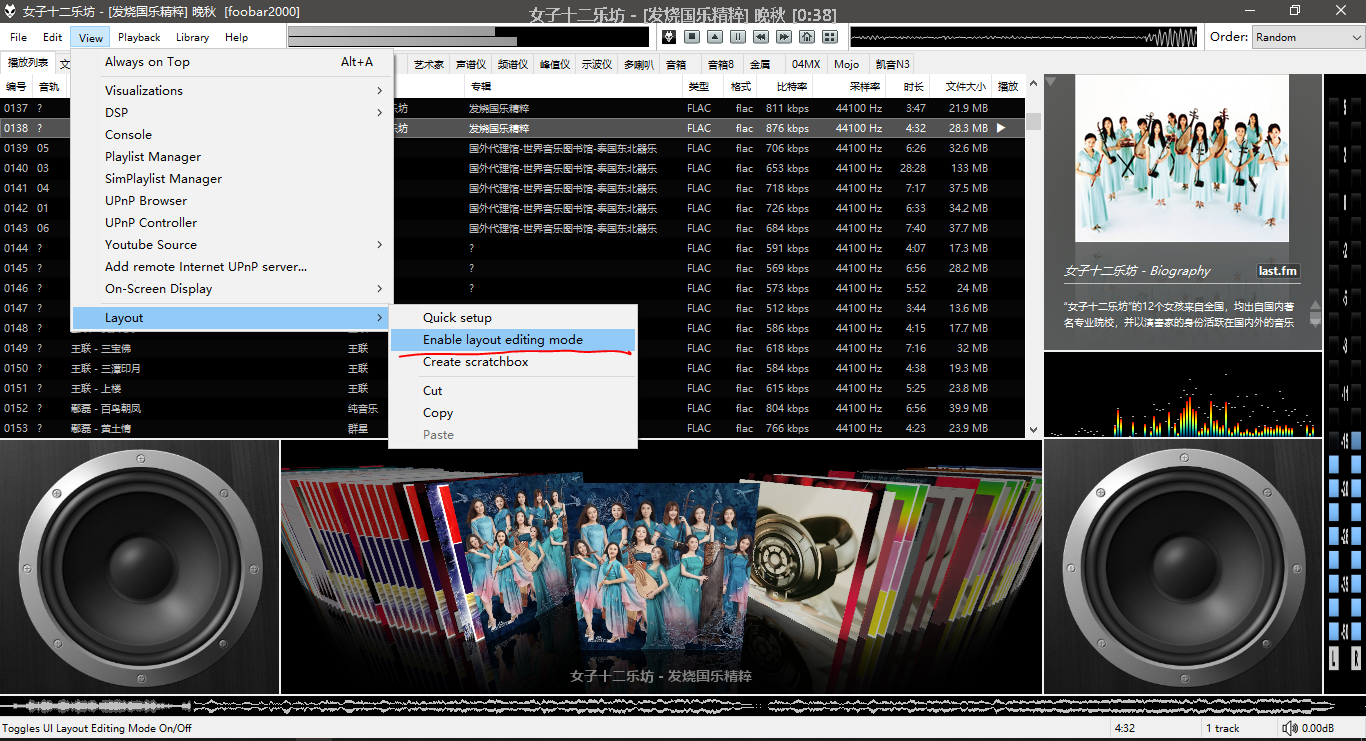Screen dimensions: 1366x741
Task: Sort playlist by 专辑 column header
Action: click(x=574, y=87)
